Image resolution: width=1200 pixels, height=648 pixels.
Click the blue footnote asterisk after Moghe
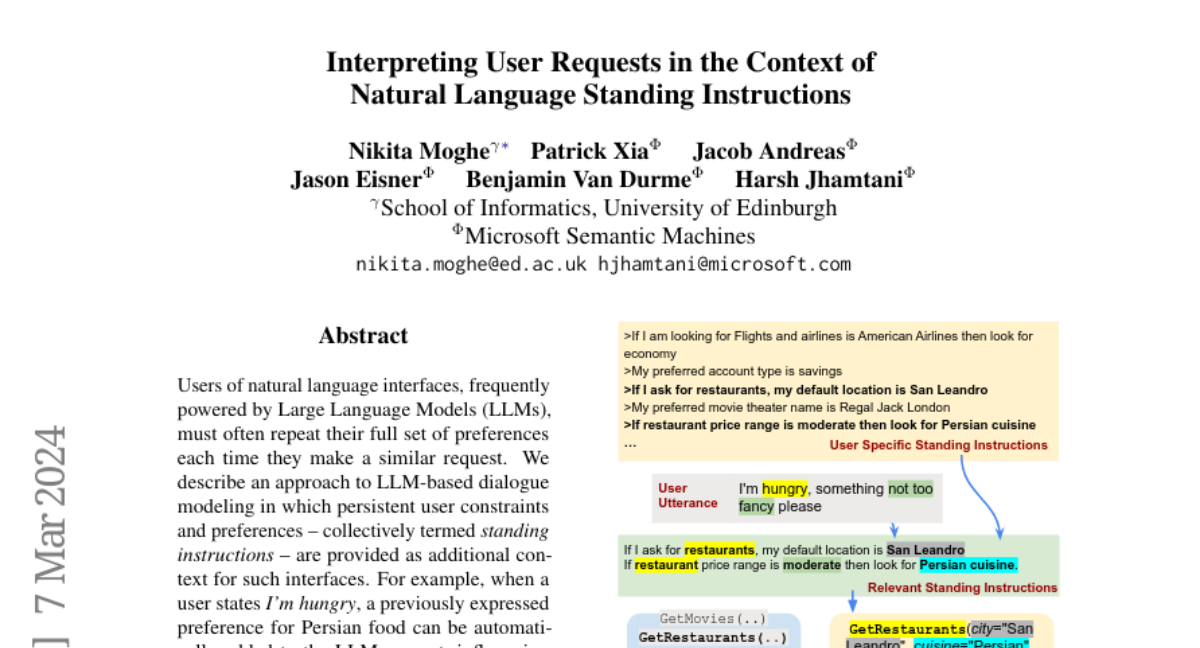(x=505, y=147)
